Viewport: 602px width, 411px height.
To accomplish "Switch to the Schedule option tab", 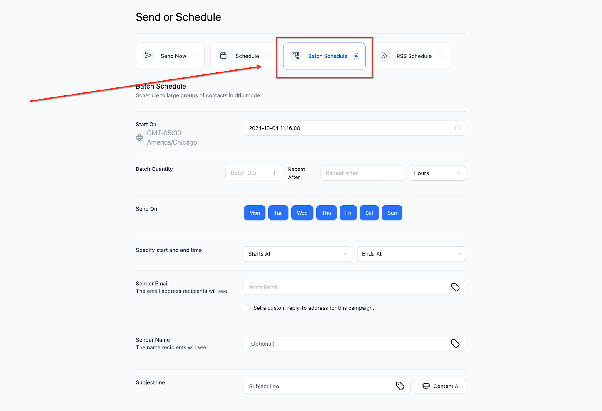I will tap(244, 56).
